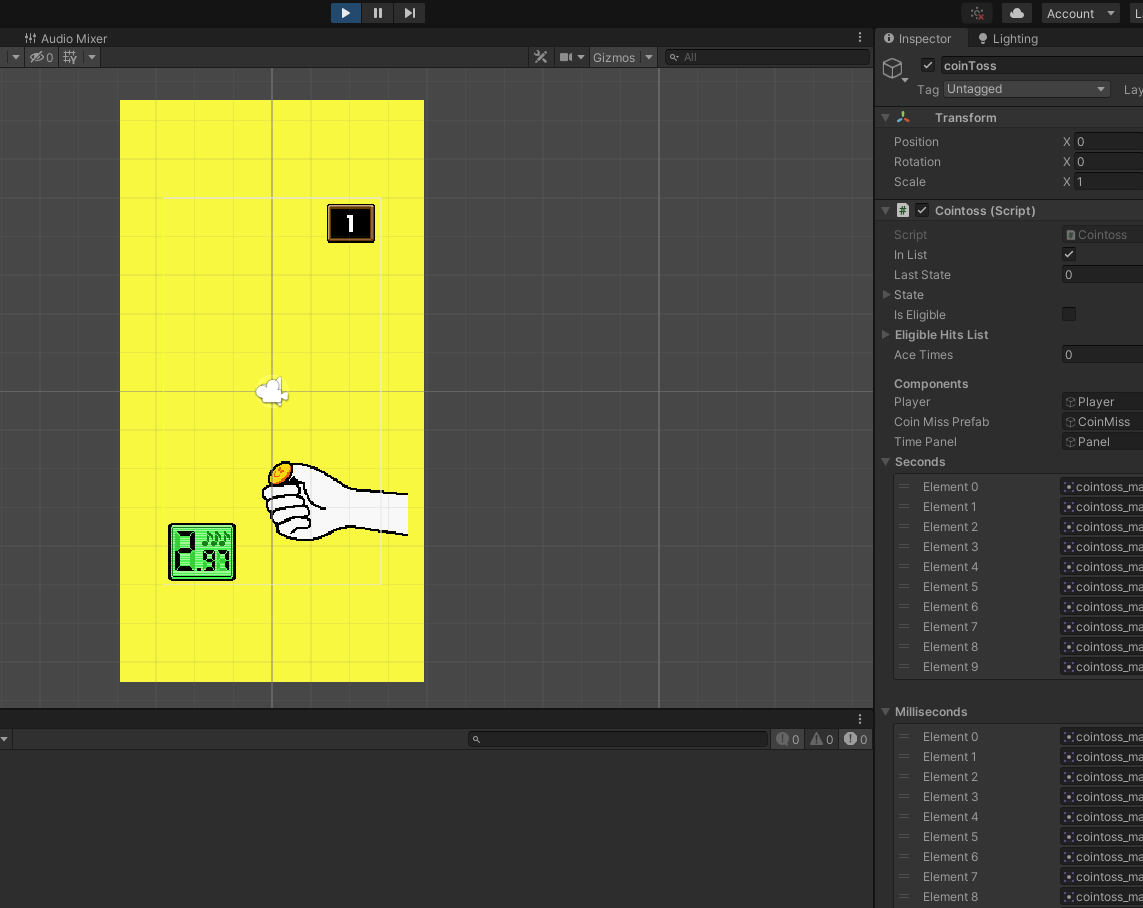Click the Ace Times value field
This screenshot has height=908, width=1143.
click(1102, 354)
